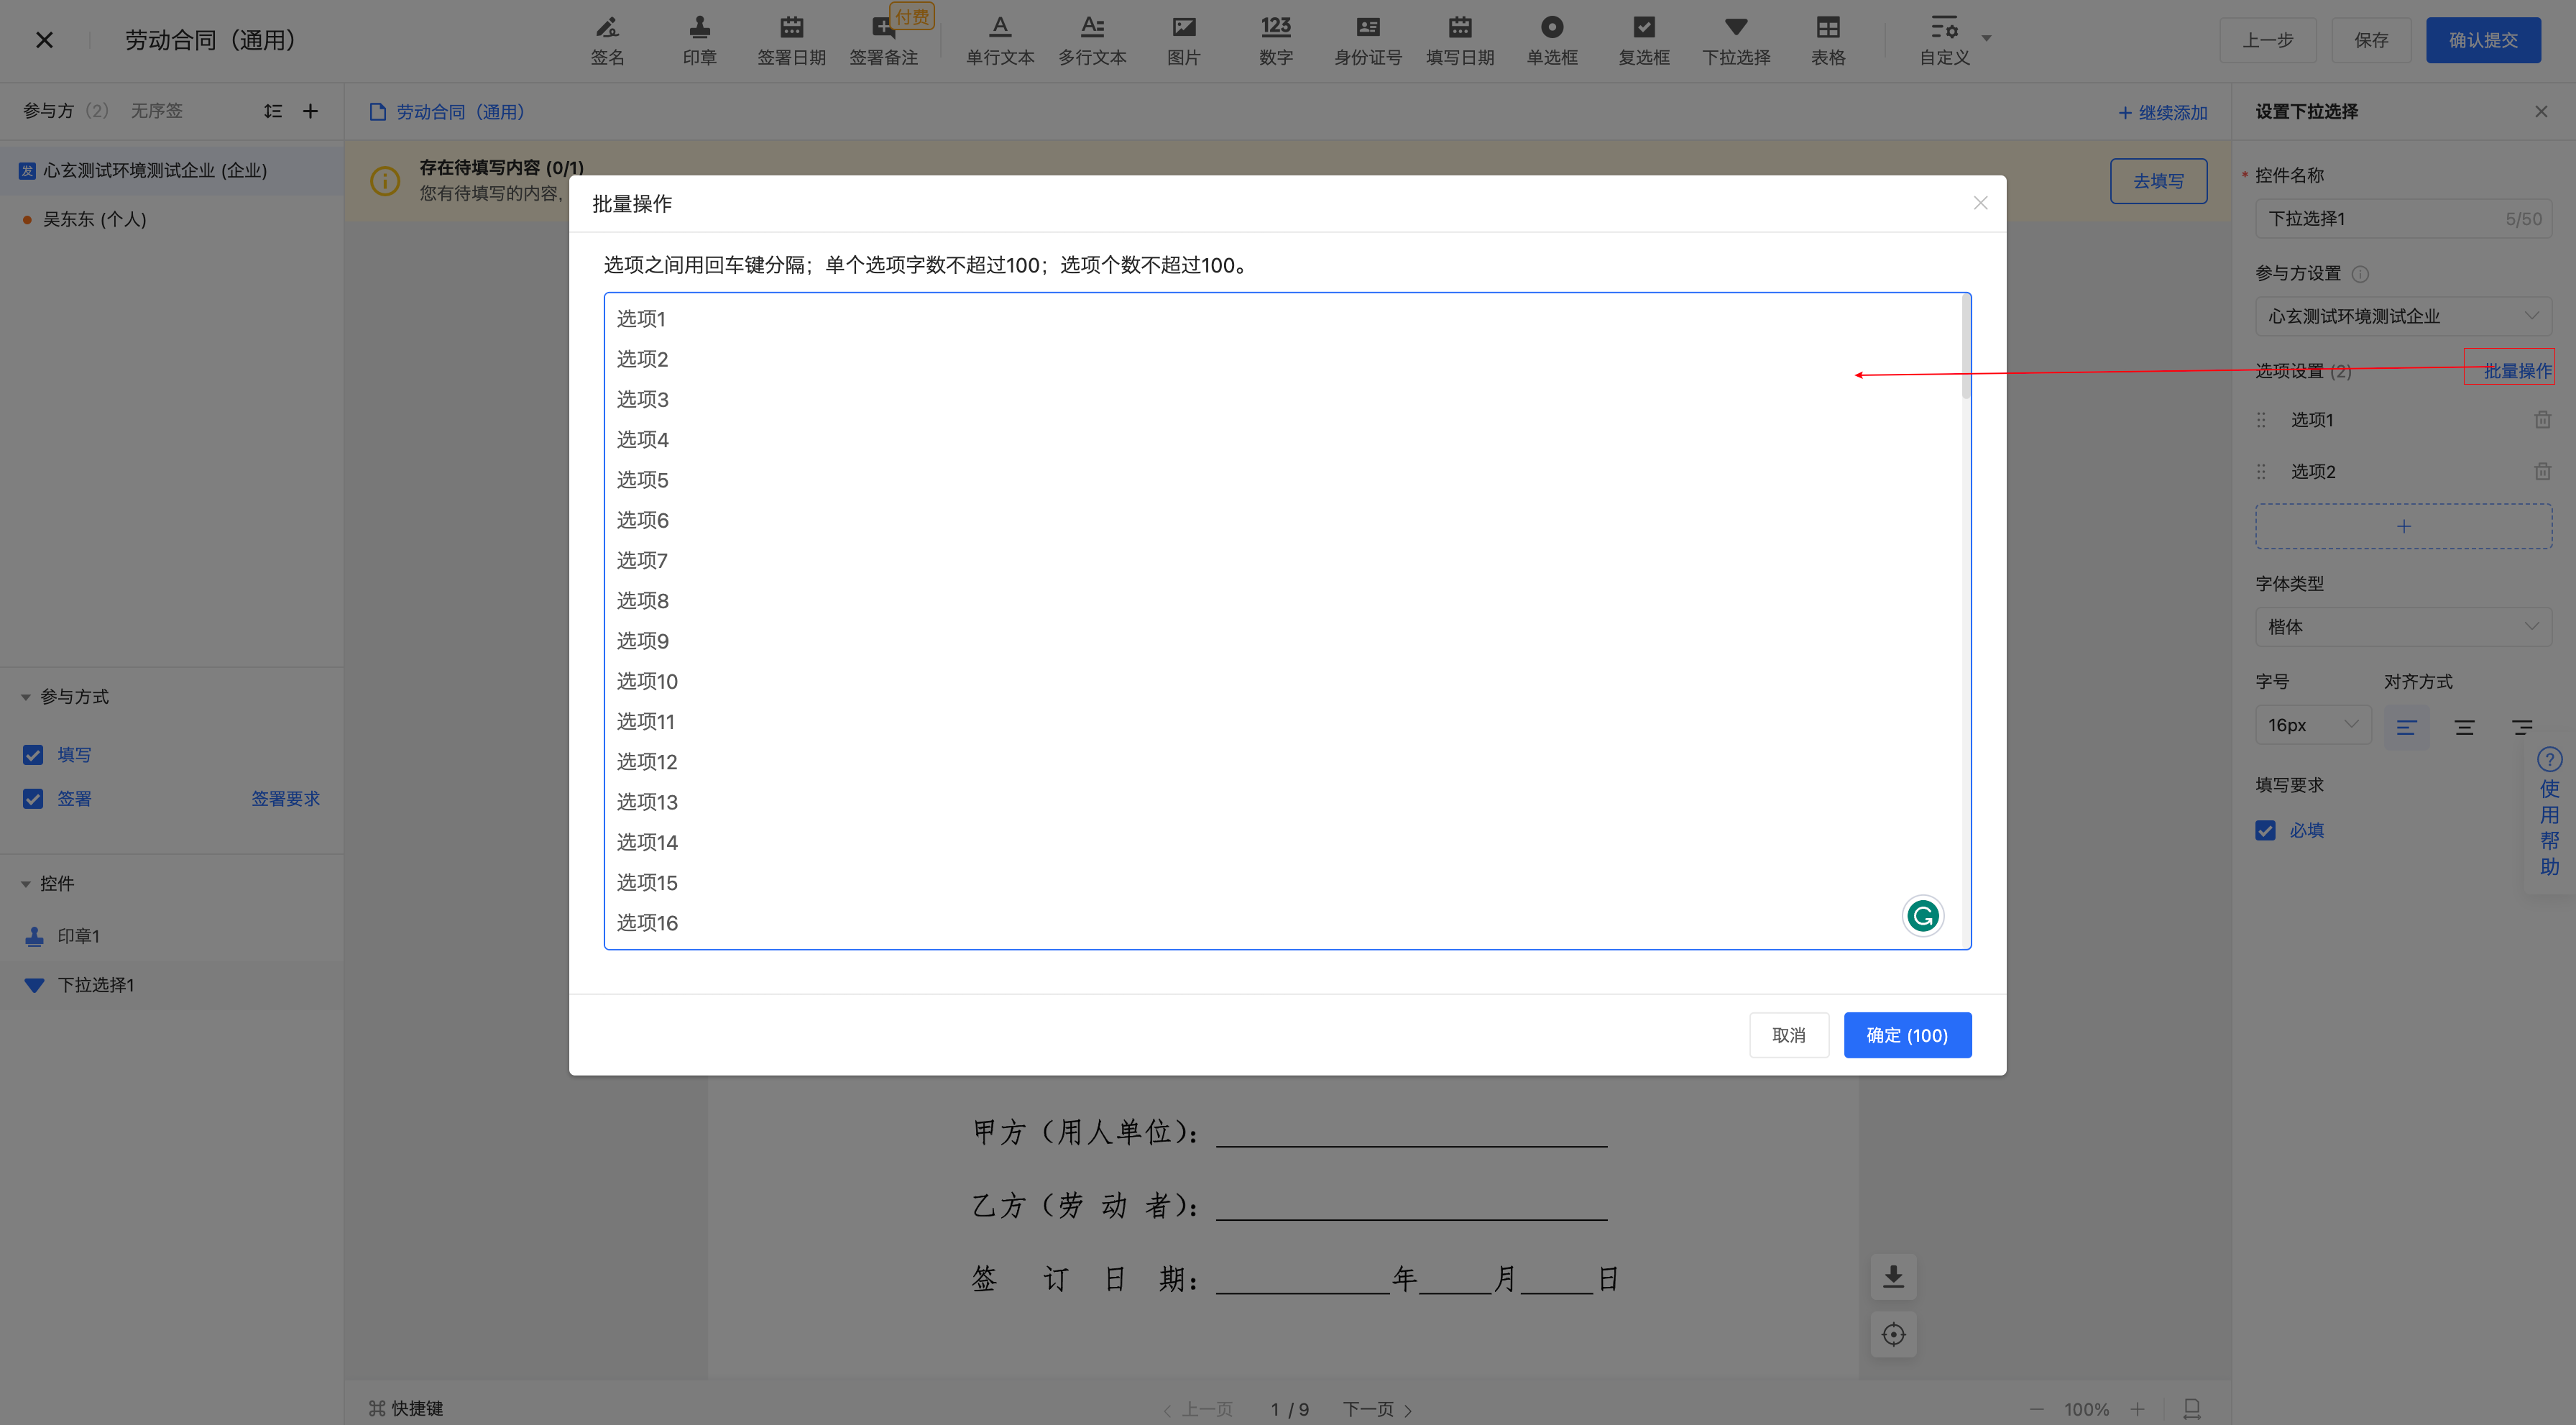
Task: Click the locate target icon
Action: pos(1893,1334)
